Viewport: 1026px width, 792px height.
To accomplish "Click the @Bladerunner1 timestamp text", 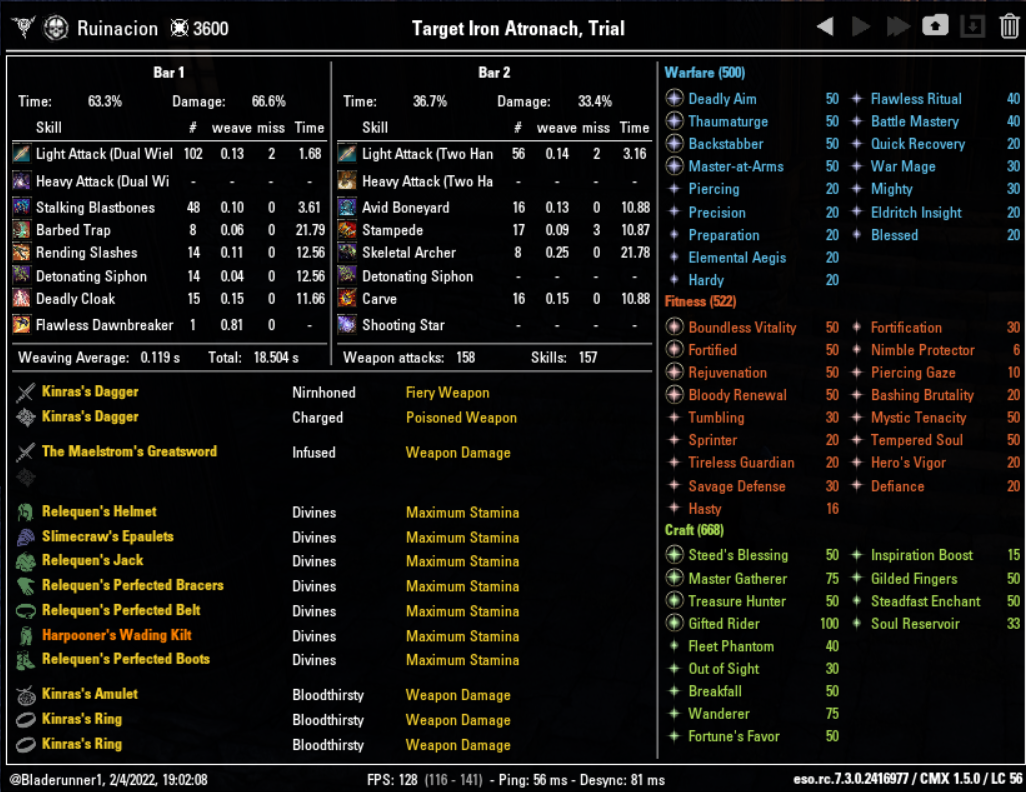I will click(109, 780).
